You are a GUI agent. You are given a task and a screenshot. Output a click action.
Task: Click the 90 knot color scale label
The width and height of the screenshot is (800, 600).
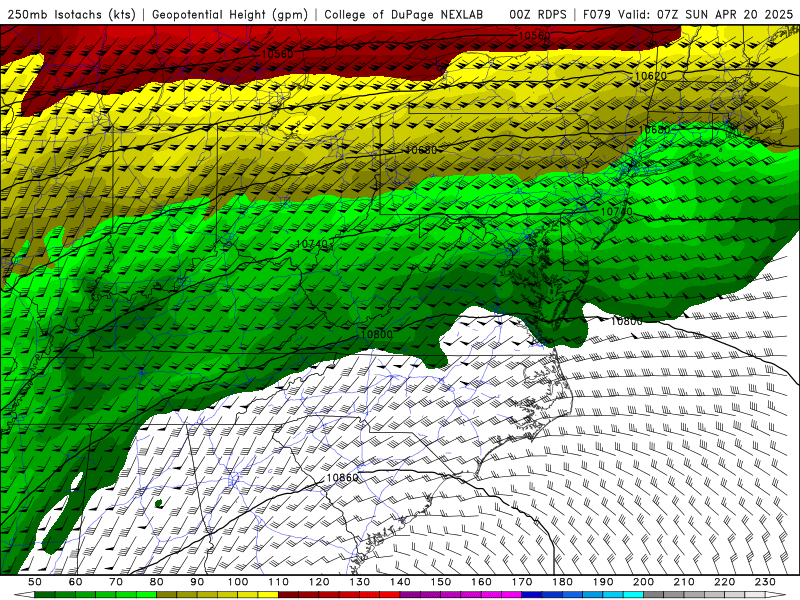click(x=197, y=582)
